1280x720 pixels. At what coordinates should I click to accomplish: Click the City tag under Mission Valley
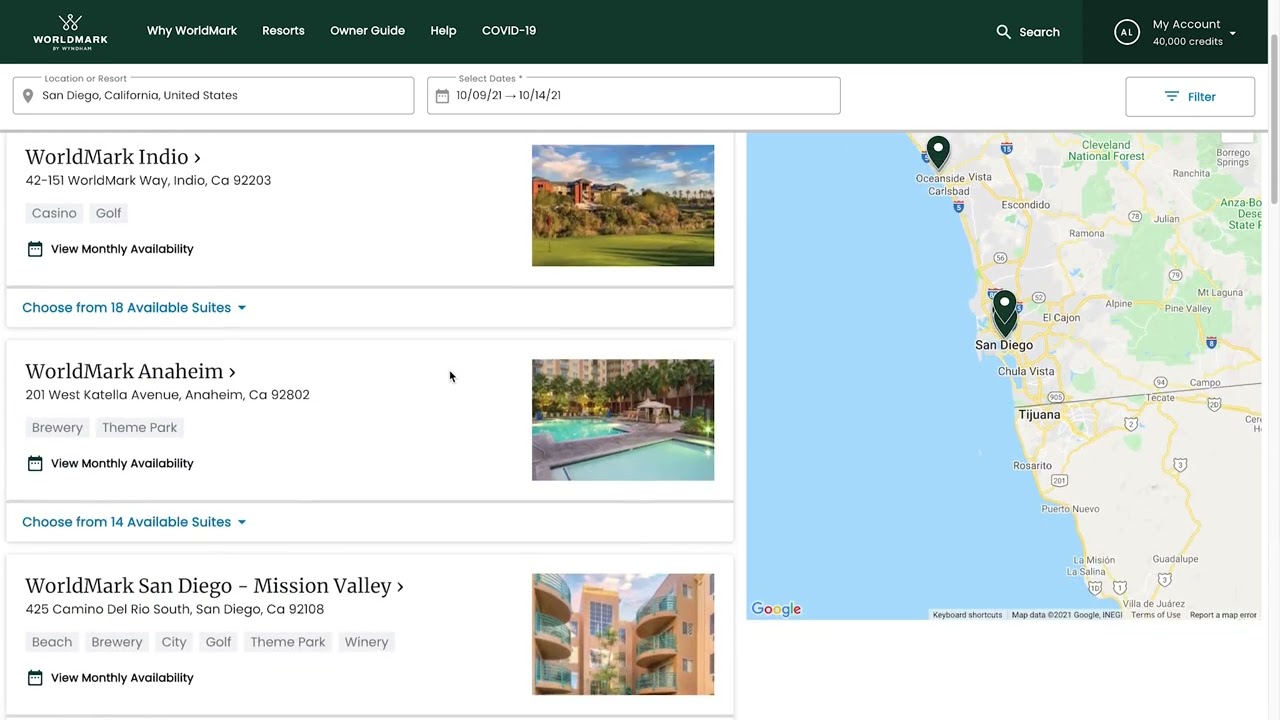(x=174, y=642)
